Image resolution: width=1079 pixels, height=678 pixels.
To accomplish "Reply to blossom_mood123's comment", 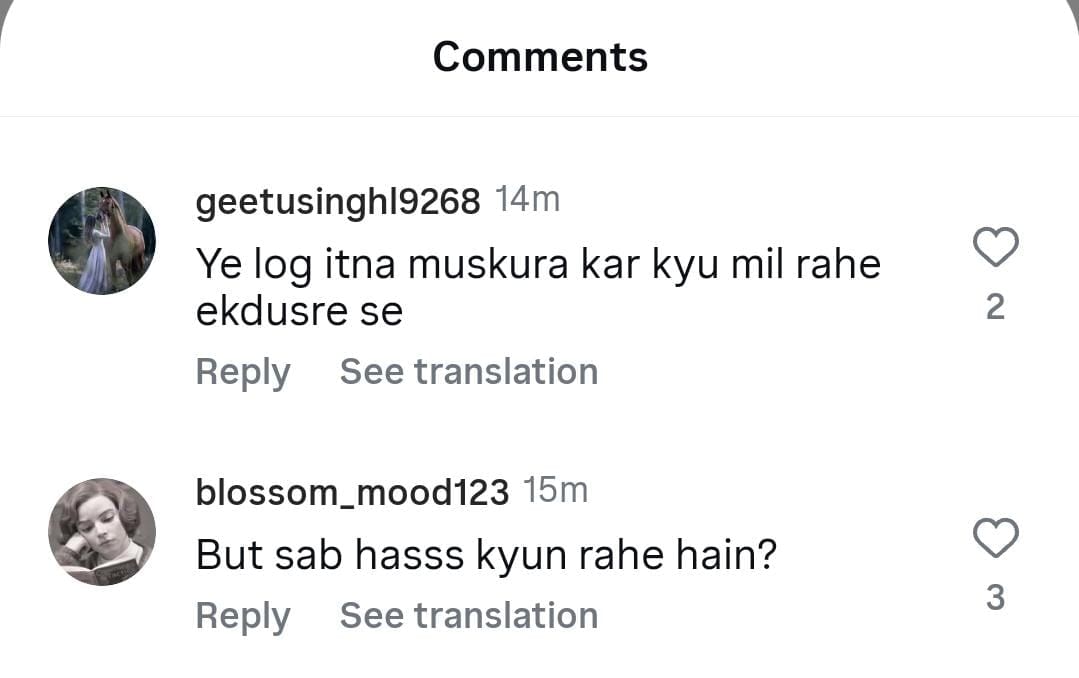I will tap(243, 616).
